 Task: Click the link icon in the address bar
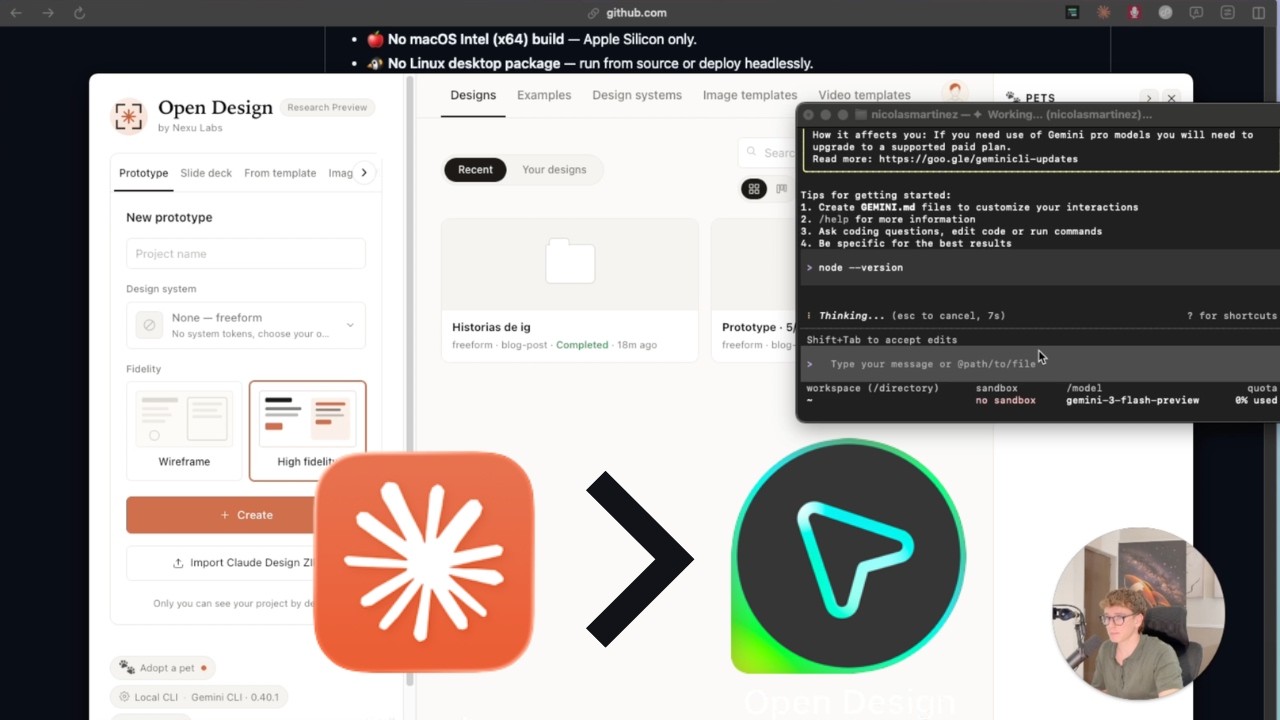593,13
